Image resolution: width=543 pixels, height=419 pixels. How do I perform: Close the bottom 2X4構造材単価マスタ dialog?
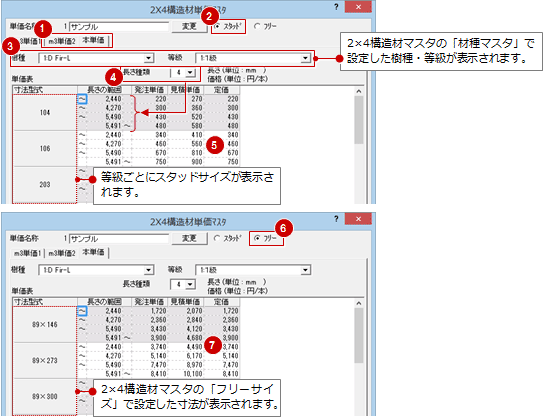[x=358, y=219]
